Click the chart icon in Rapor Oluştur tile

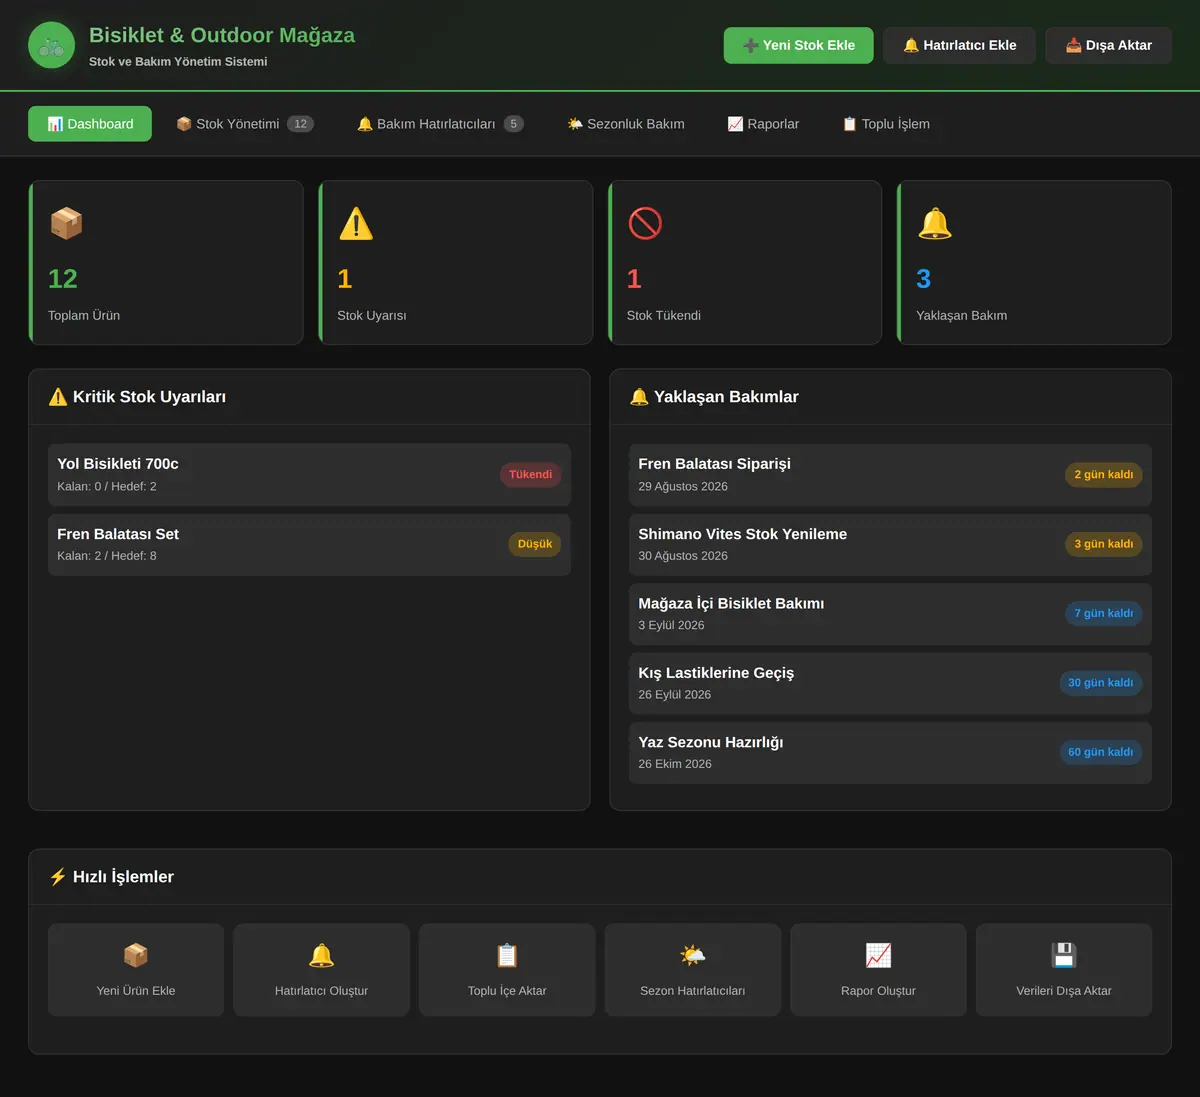[x=878, y=955]
